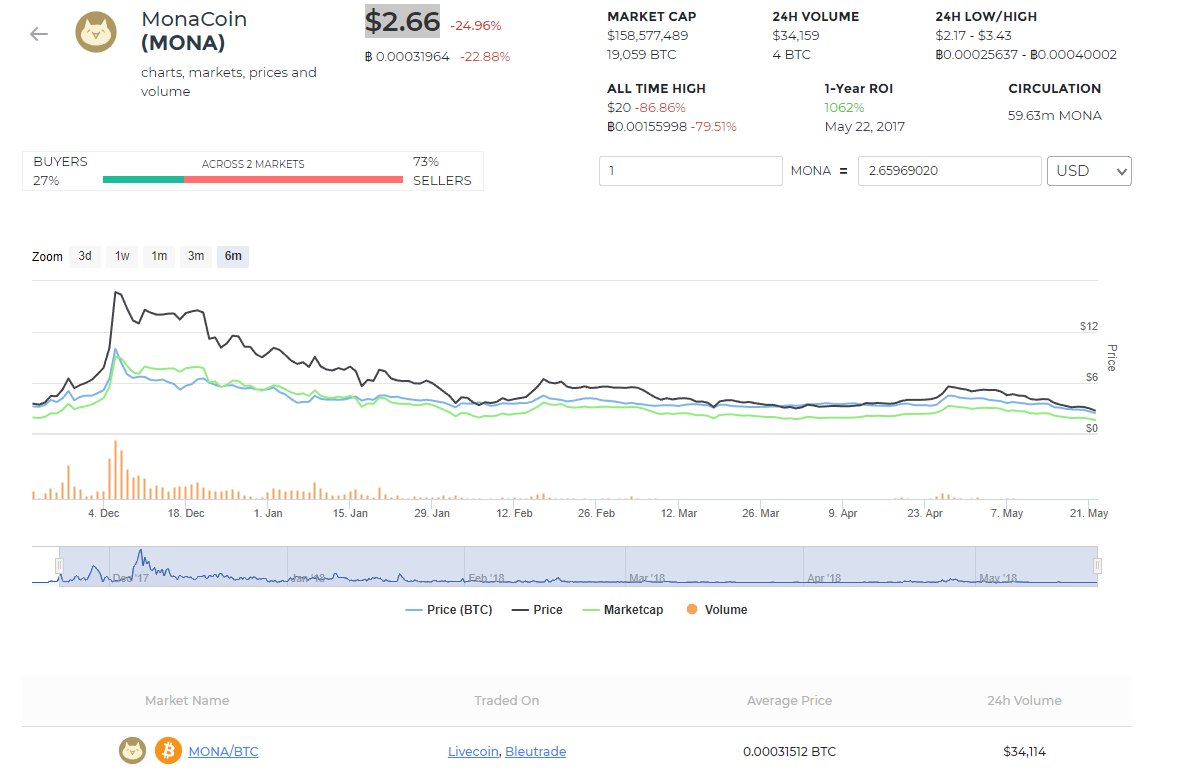
Task: Click the converted value field 2.65969020
Action: point(950,171)
